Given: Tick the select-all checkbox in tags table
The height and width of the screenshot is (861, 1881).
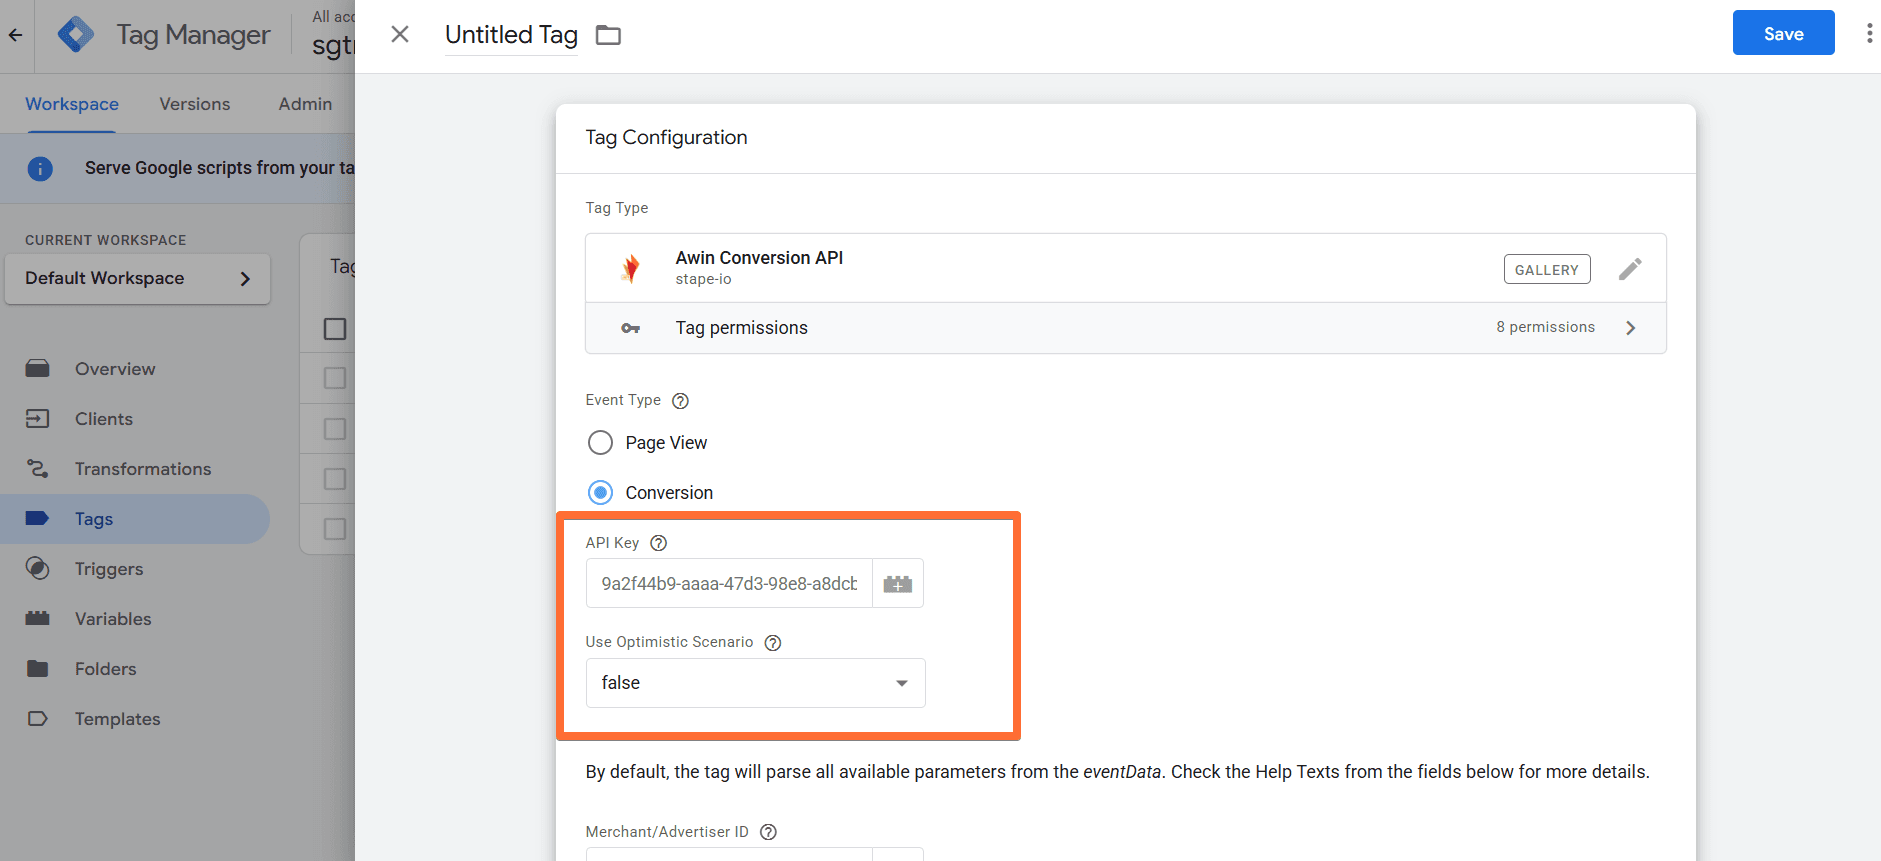Looking at the screenshot, I should 335,329.
